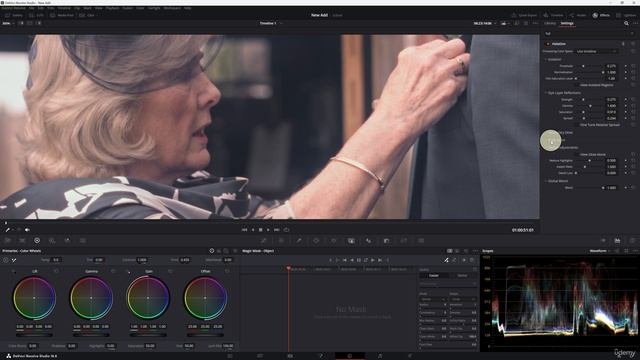Click the Threshold value field 0.270
Viewport: 640px width, 360px height.
click(611, 66)
